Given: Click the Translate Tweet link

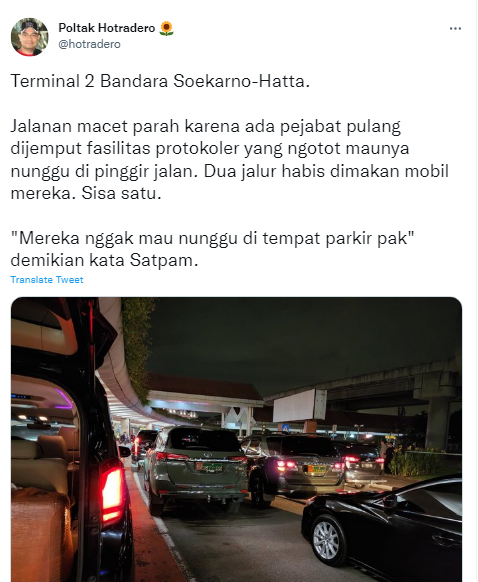Looking at the screenshot, I should (47, 279).
